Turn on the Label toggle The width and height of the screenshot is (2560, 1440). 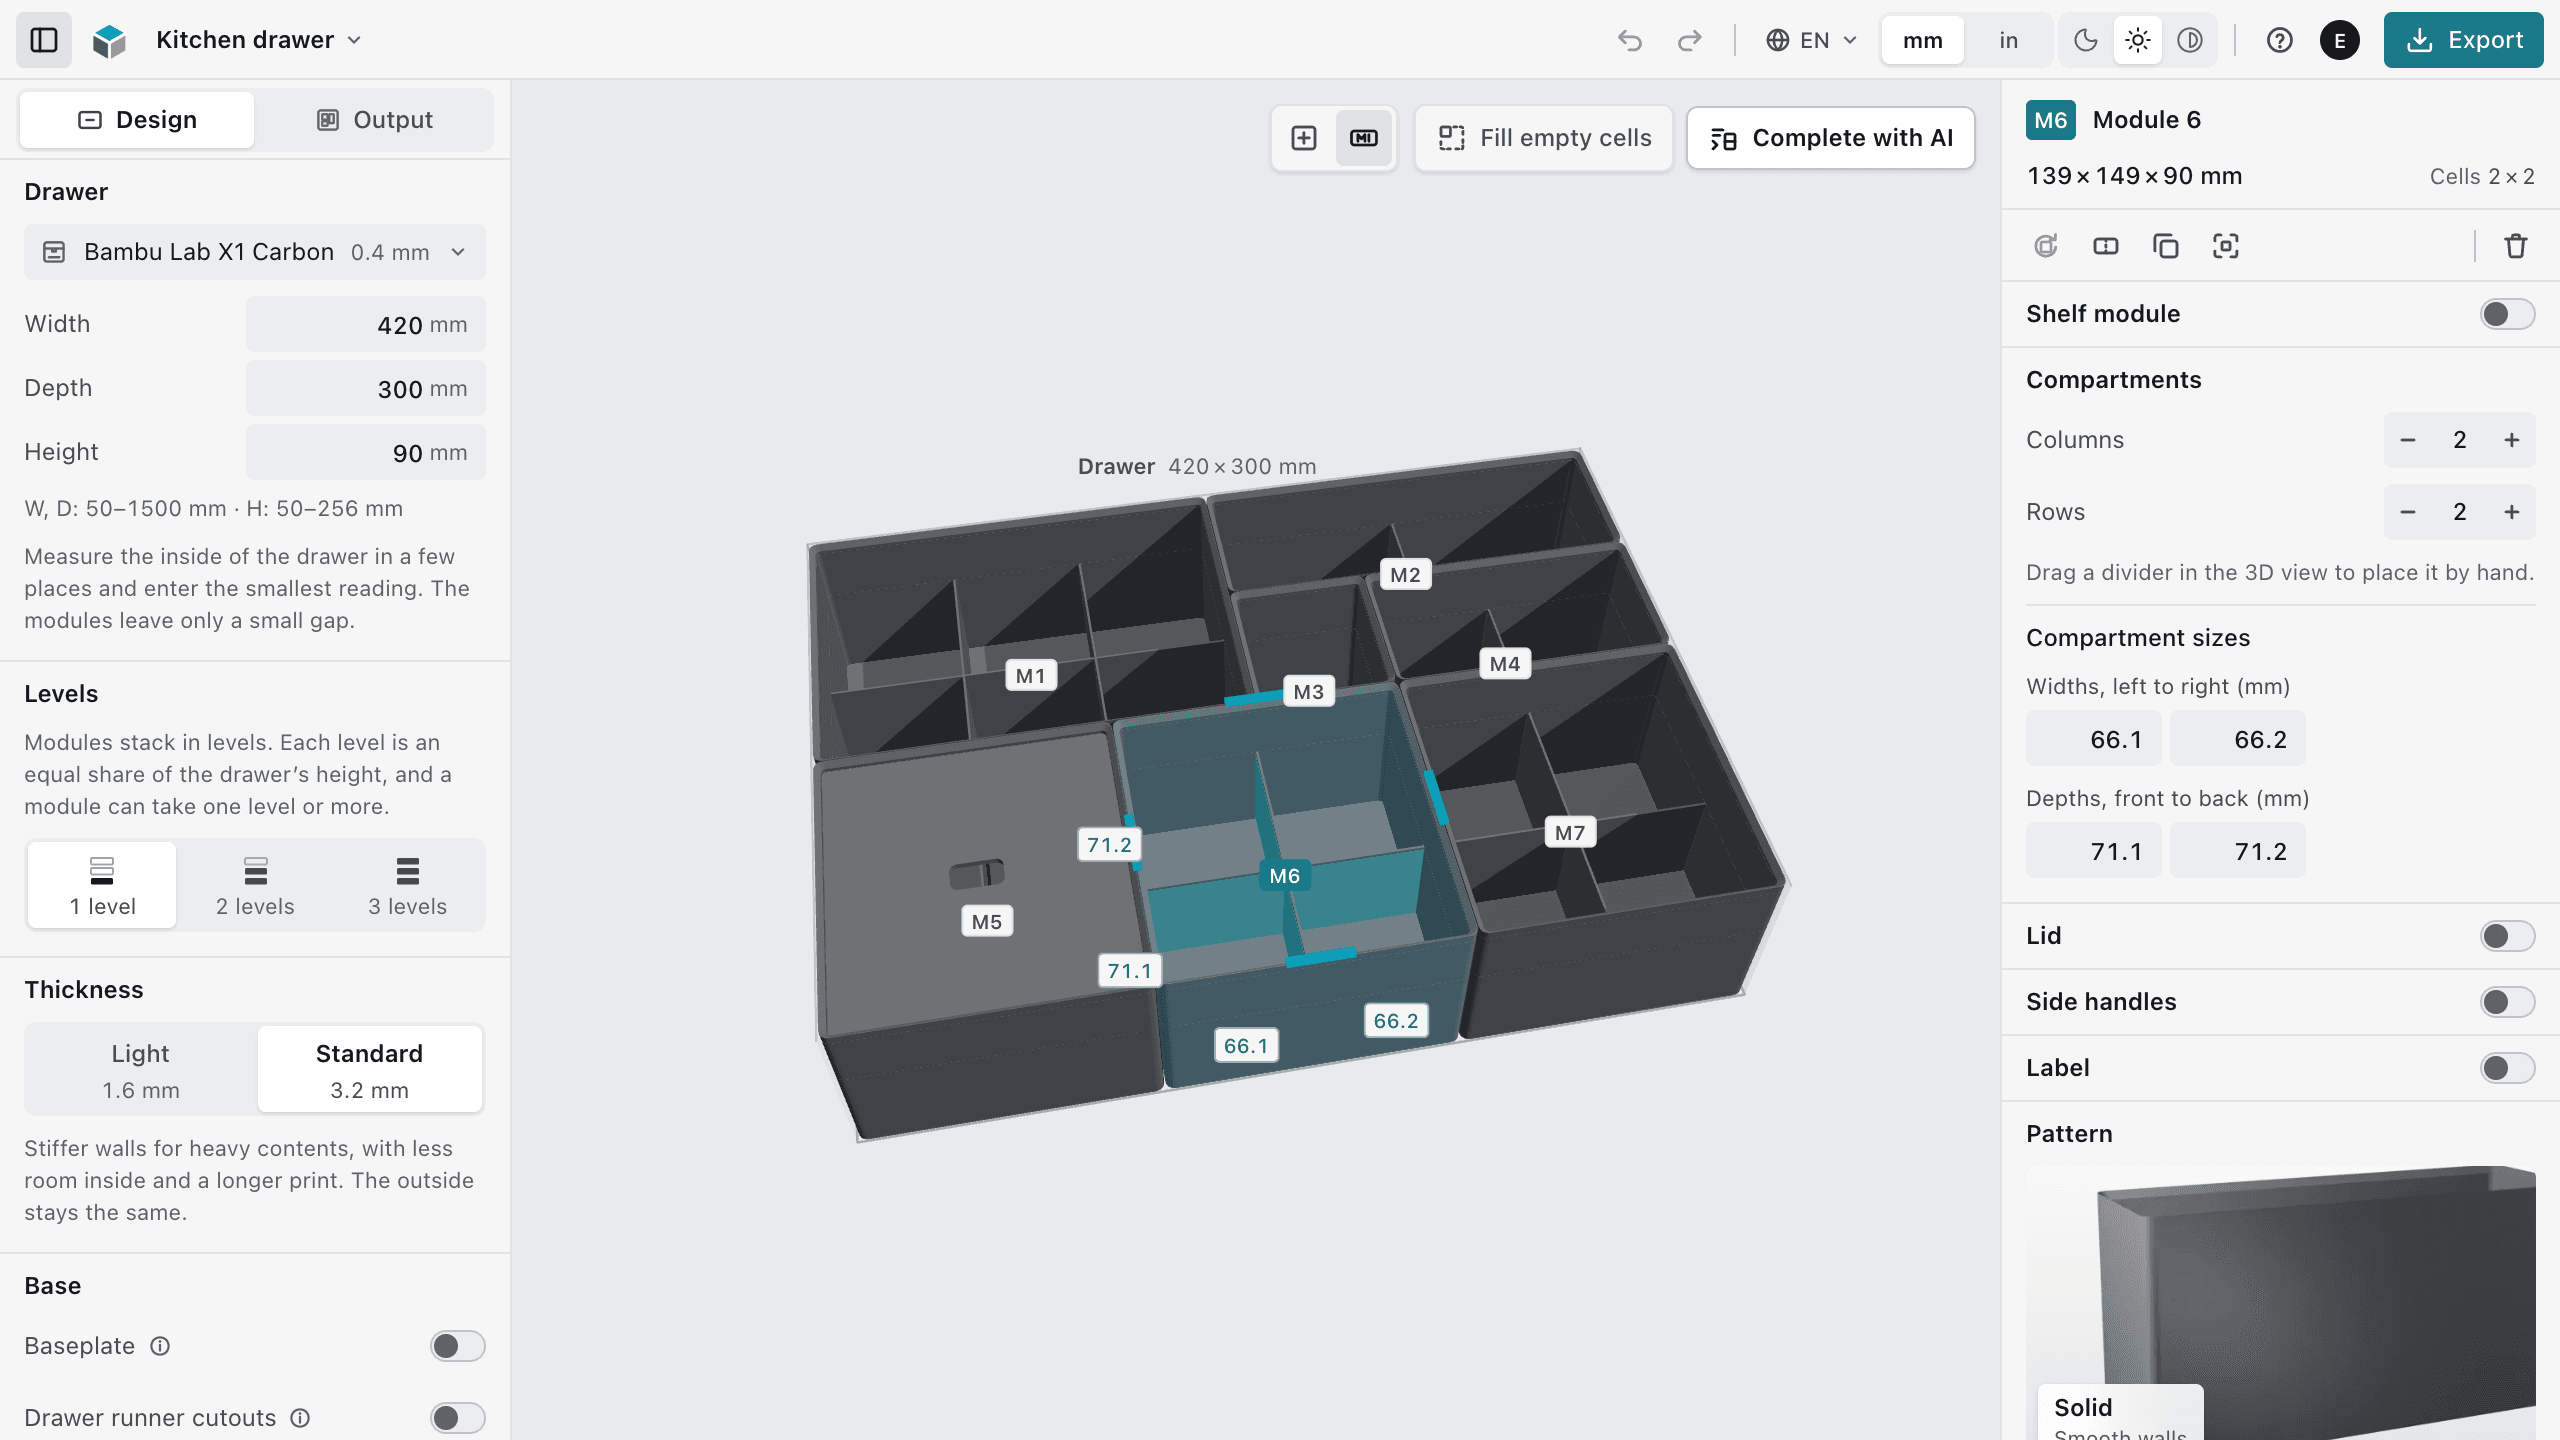tap(2508, 1068)
